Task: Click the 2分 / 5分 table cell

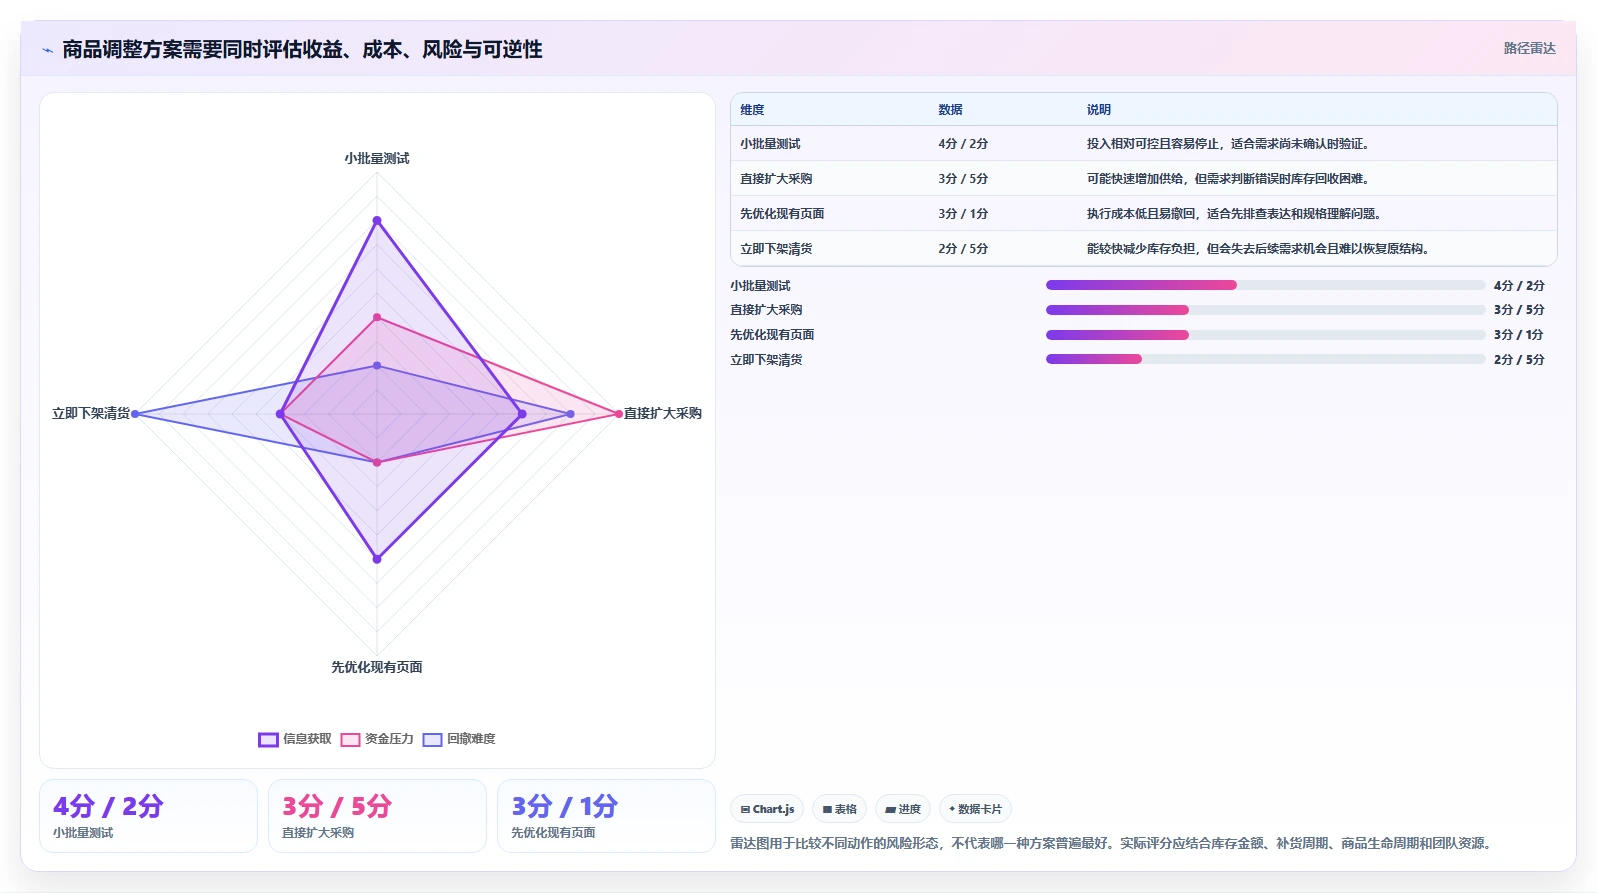Action: coord(963,249)
